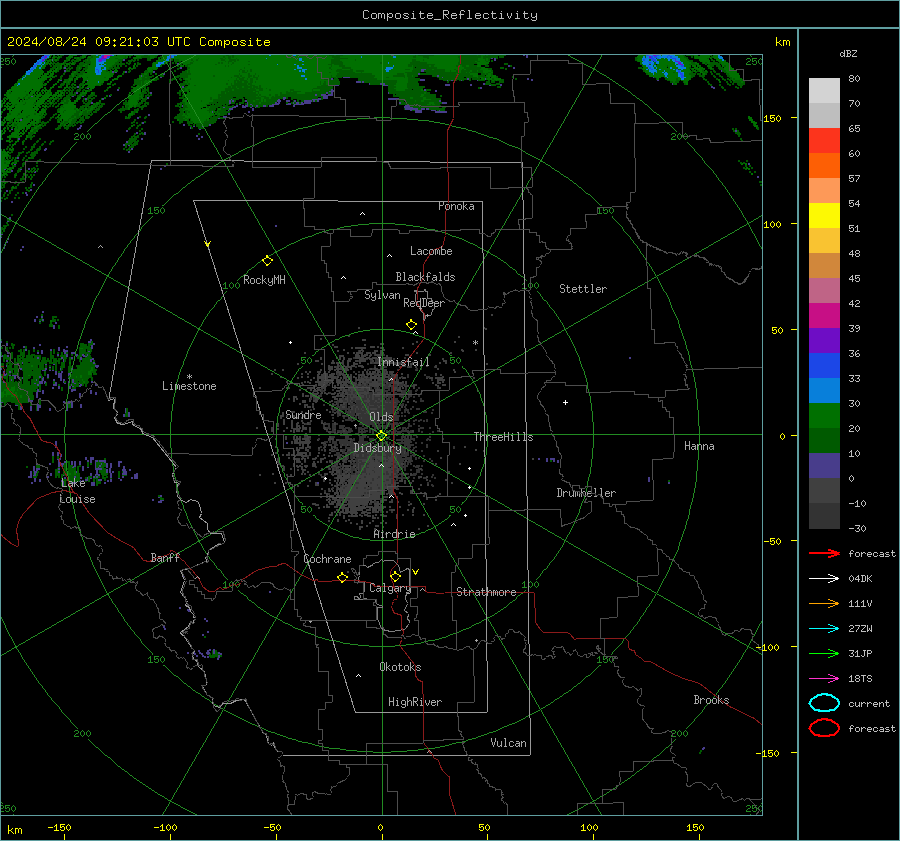Click the Ponoka city label
900x841 pixels.
[456, 206]
